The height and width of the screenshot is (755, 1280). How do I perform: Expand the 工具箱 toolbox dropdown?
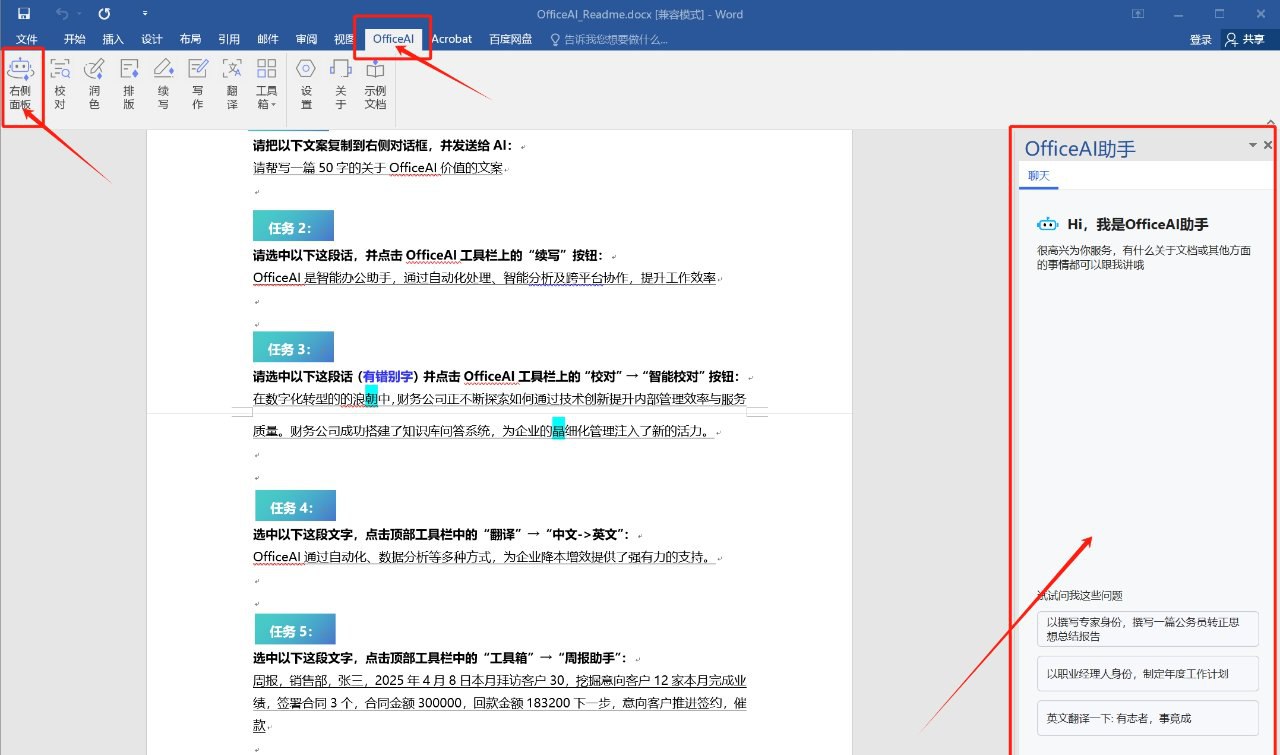(x=266, y=84)
